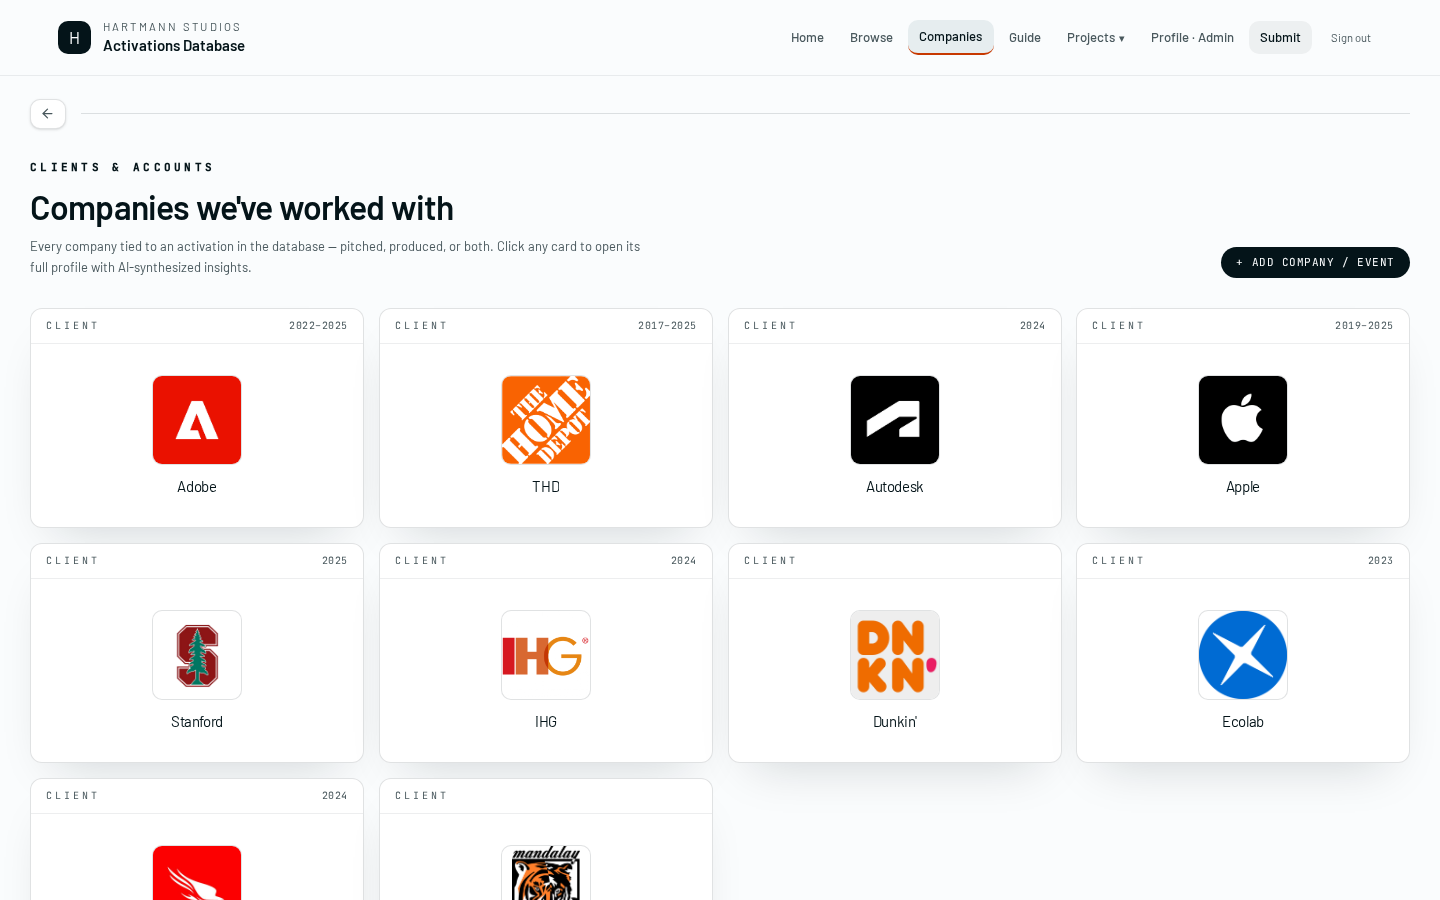Click the Submit button
This screenshot has width=1440, height=900.
[x=1280, y=38]
